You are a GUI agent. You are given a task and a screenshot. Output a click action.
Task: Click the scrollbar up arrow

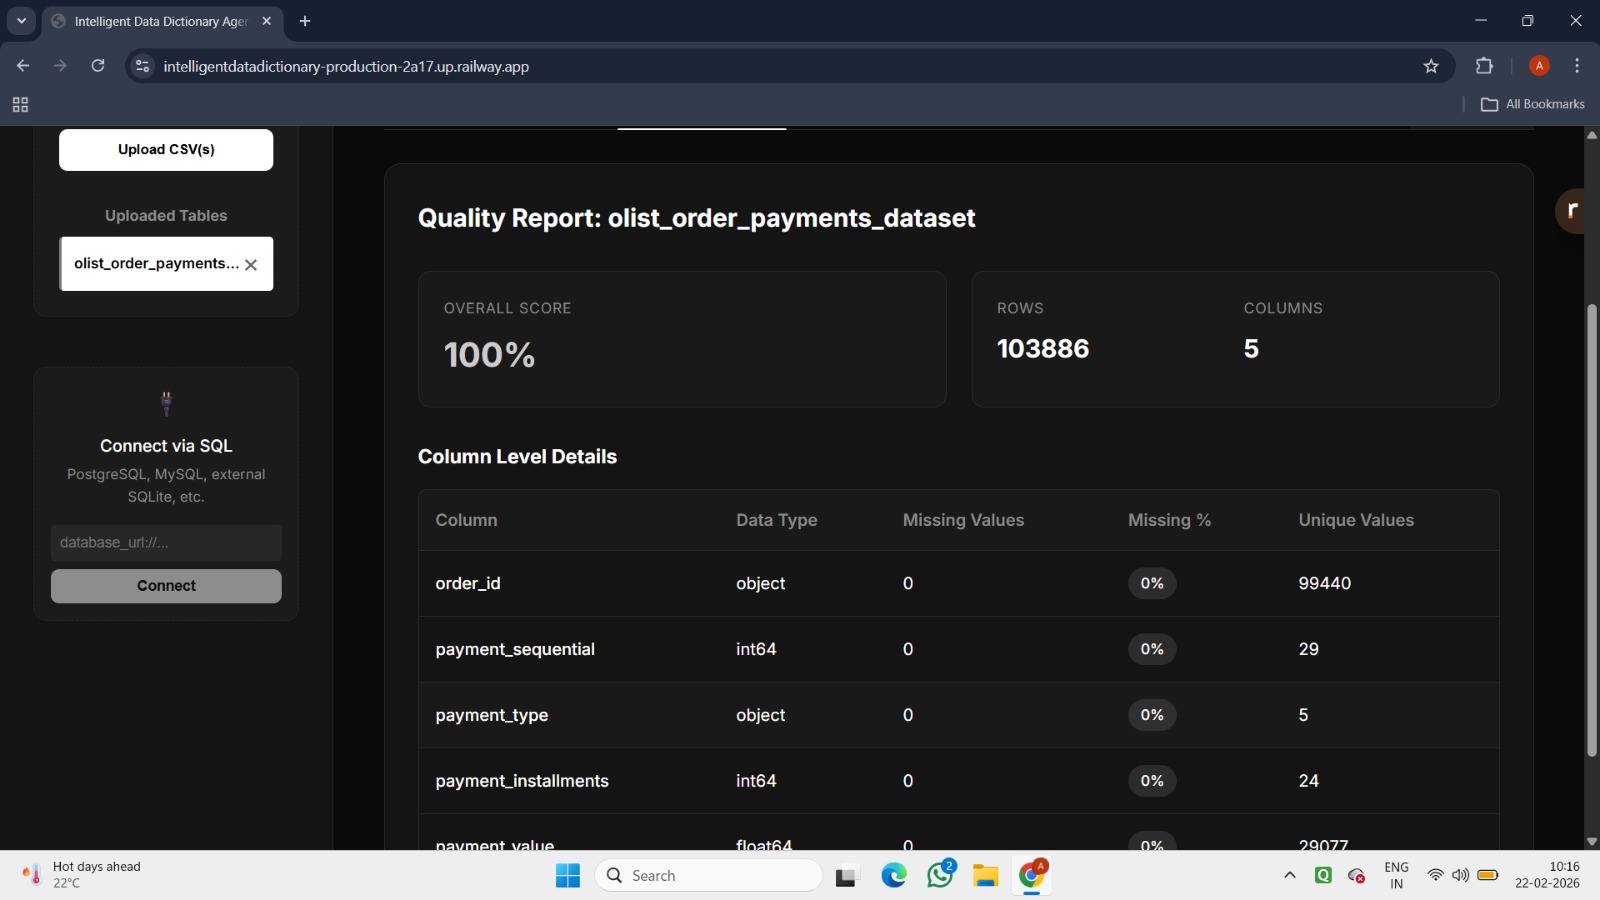pyautogui.click(x=1592, y=135)
